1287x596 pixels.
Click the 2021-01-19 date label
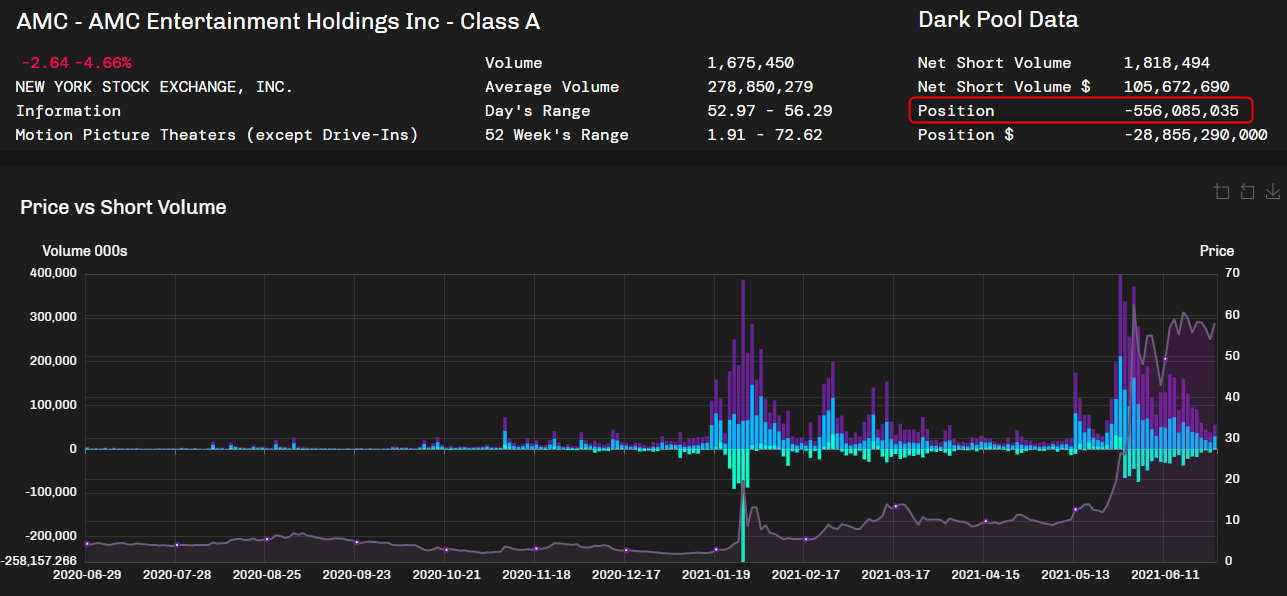tap(716, 575)
